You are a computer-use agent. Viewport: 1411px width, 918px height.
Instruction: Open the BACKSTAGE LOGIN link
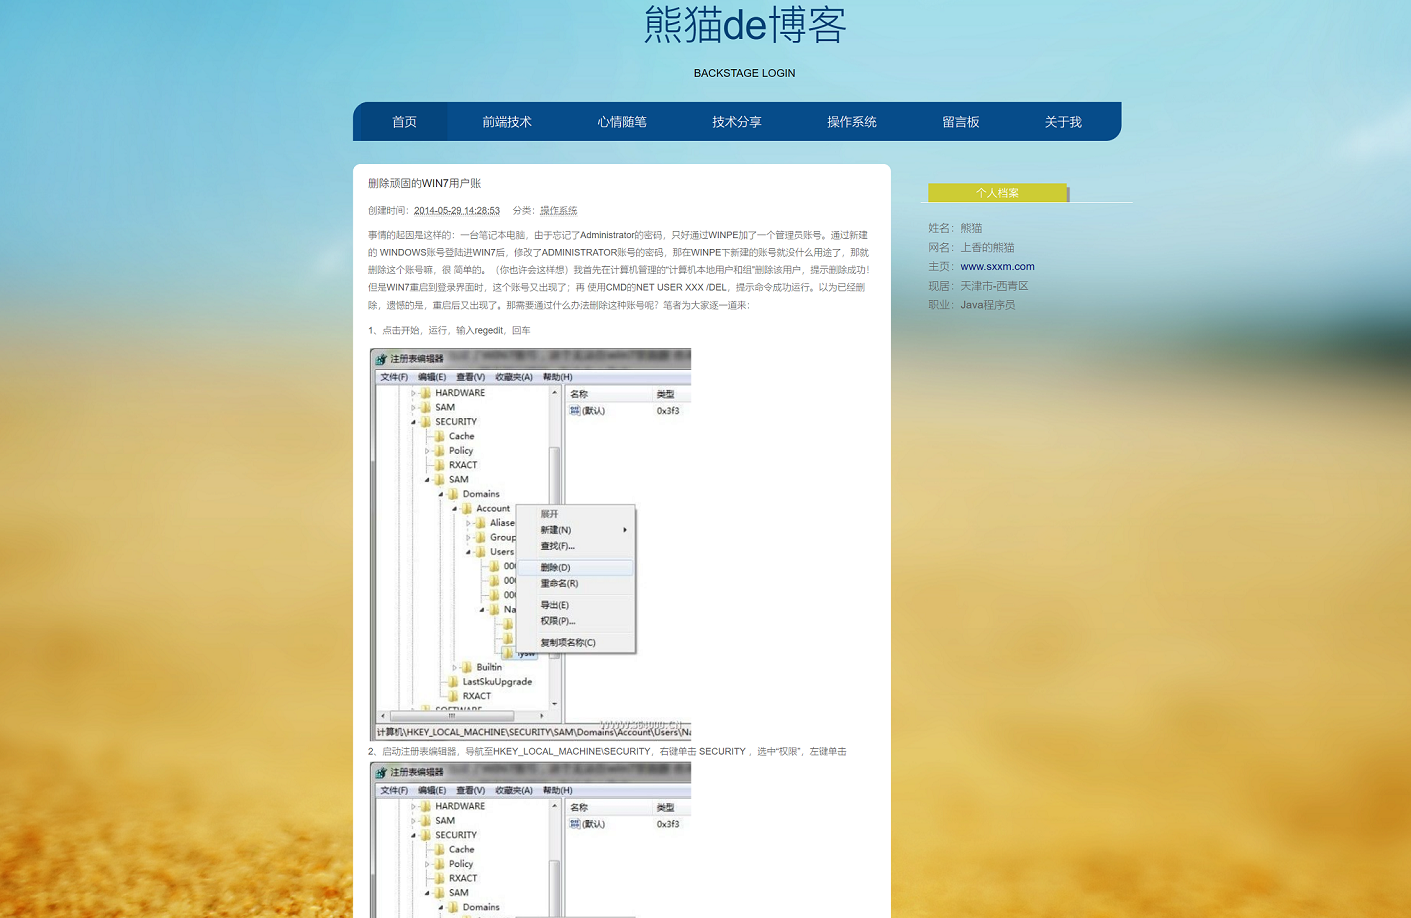click(744, 73)
